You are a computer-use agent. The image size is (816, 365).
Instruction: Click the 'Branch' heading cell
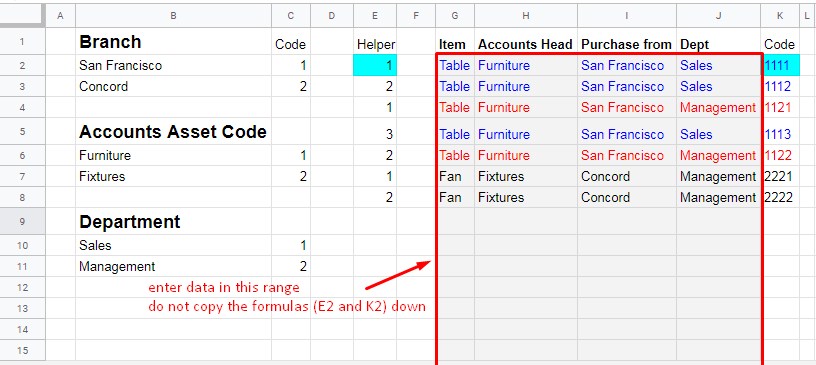tap(173, 41)
